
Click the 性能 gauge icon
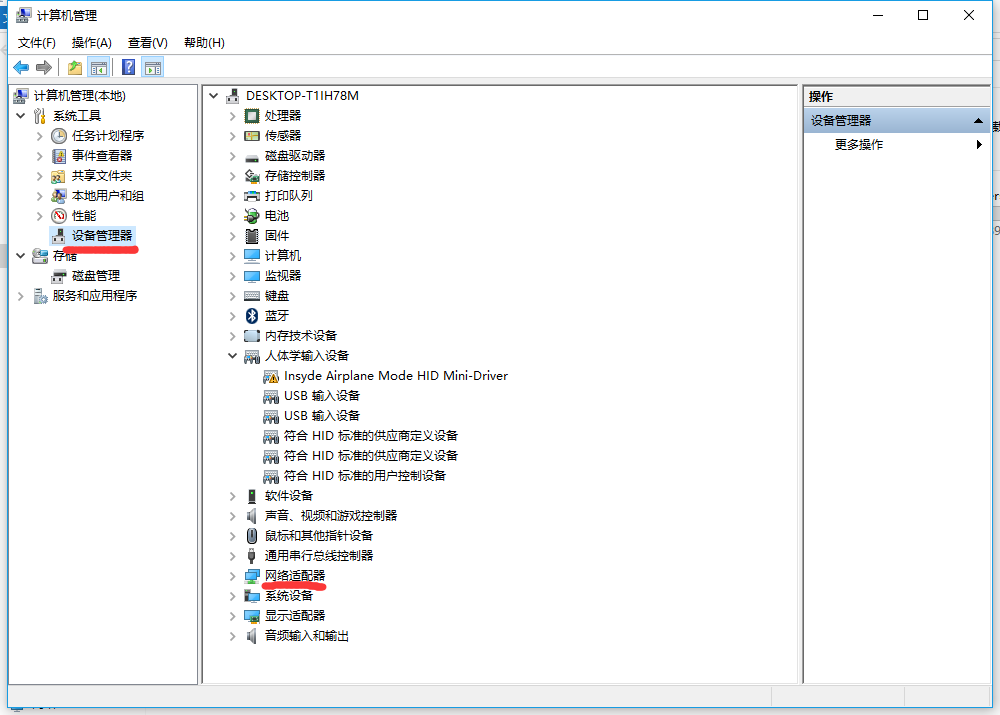click(x=59, y=216)
